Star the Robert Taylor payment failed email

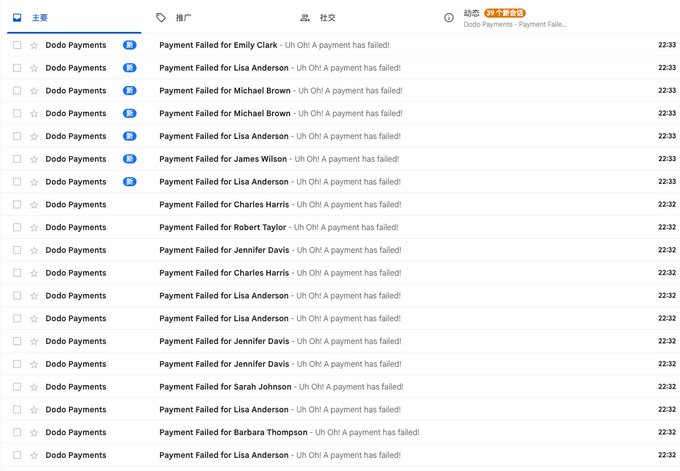click(x=34, y=228)
